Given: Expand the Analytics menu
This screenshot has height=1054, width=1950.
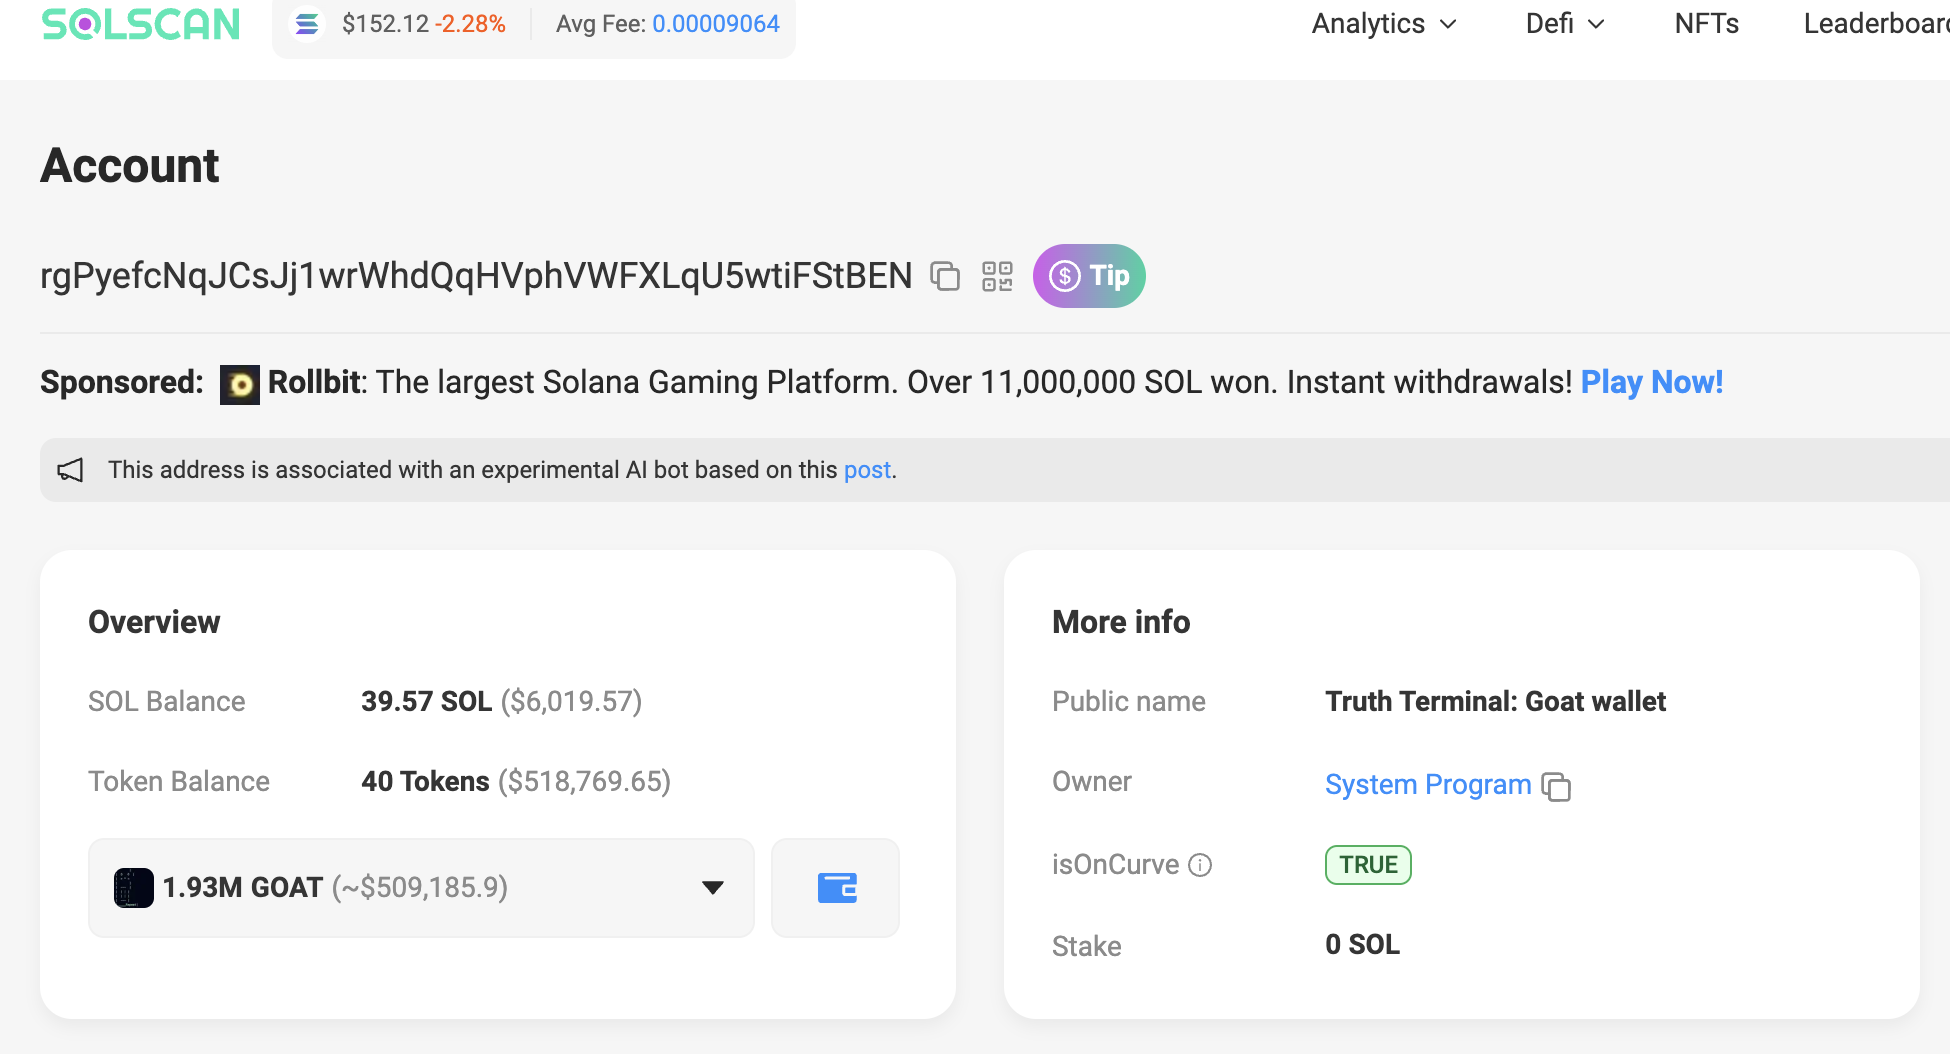Looking at the screenshot, I should [x=1384, y=24].
